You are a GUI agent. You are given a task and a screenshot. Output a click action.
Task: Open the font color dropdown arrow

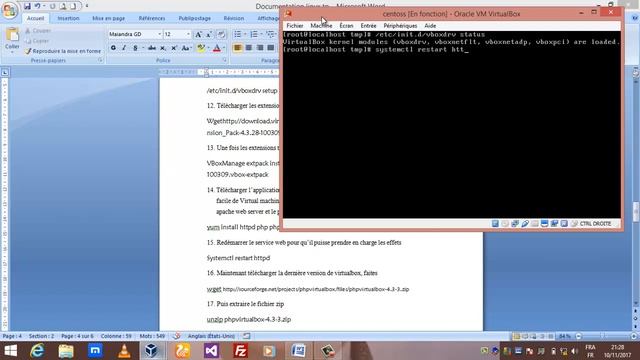[x=224, y=48]
